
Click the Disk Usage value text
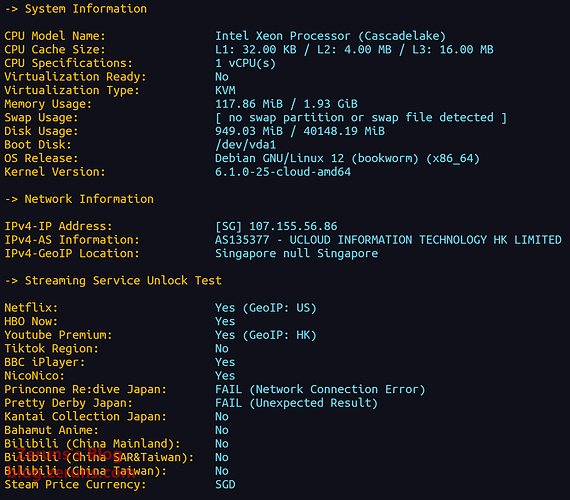coord(300,131)
